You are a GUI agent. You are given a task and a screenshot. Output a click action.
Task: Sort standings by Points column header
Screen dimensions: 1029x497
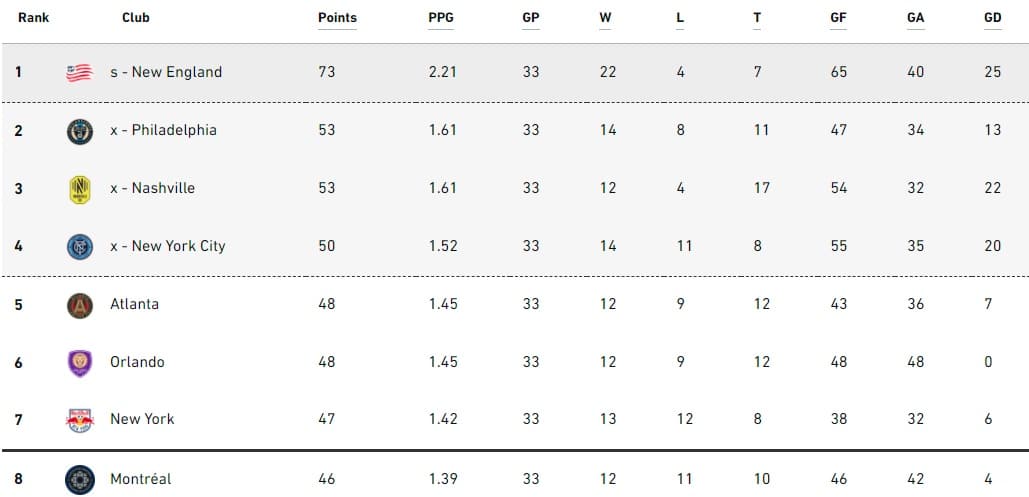pyautogui.click(x=337, y=18)
